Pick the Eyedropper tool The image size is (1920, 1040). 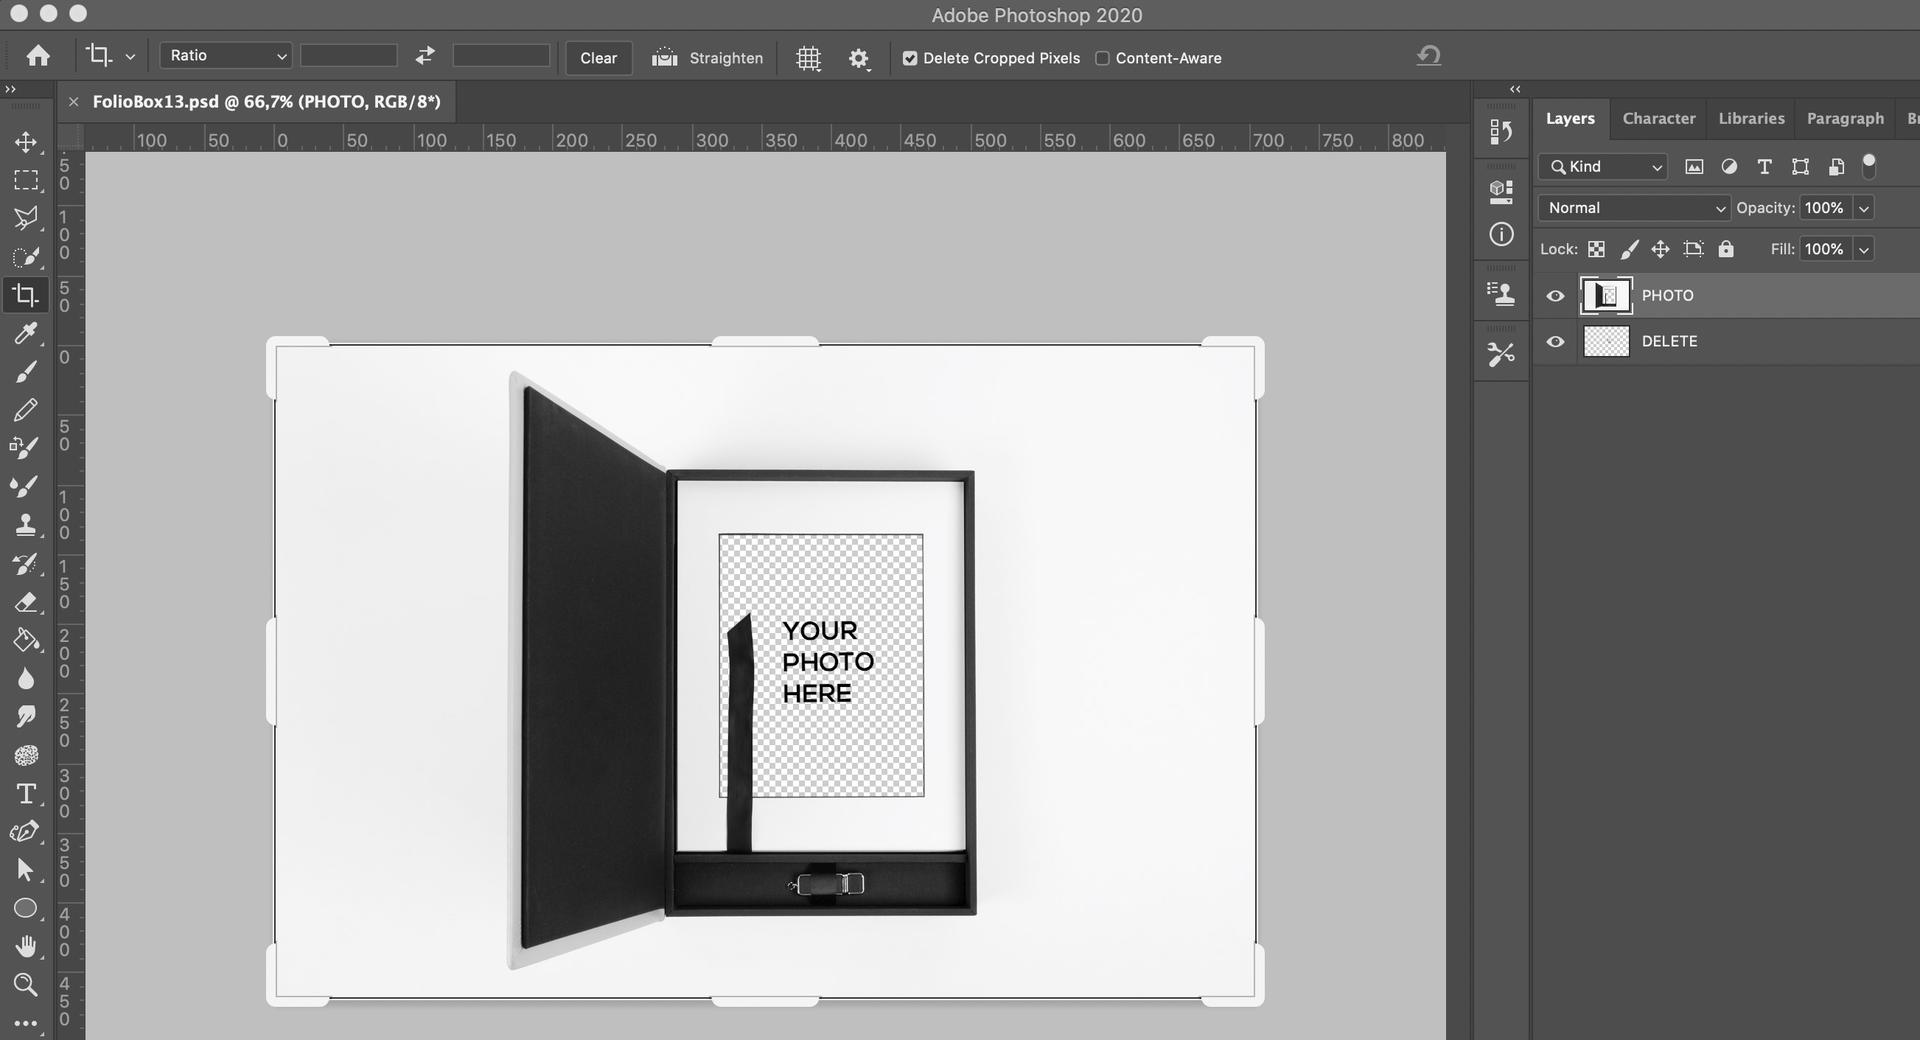click(27, 334)
